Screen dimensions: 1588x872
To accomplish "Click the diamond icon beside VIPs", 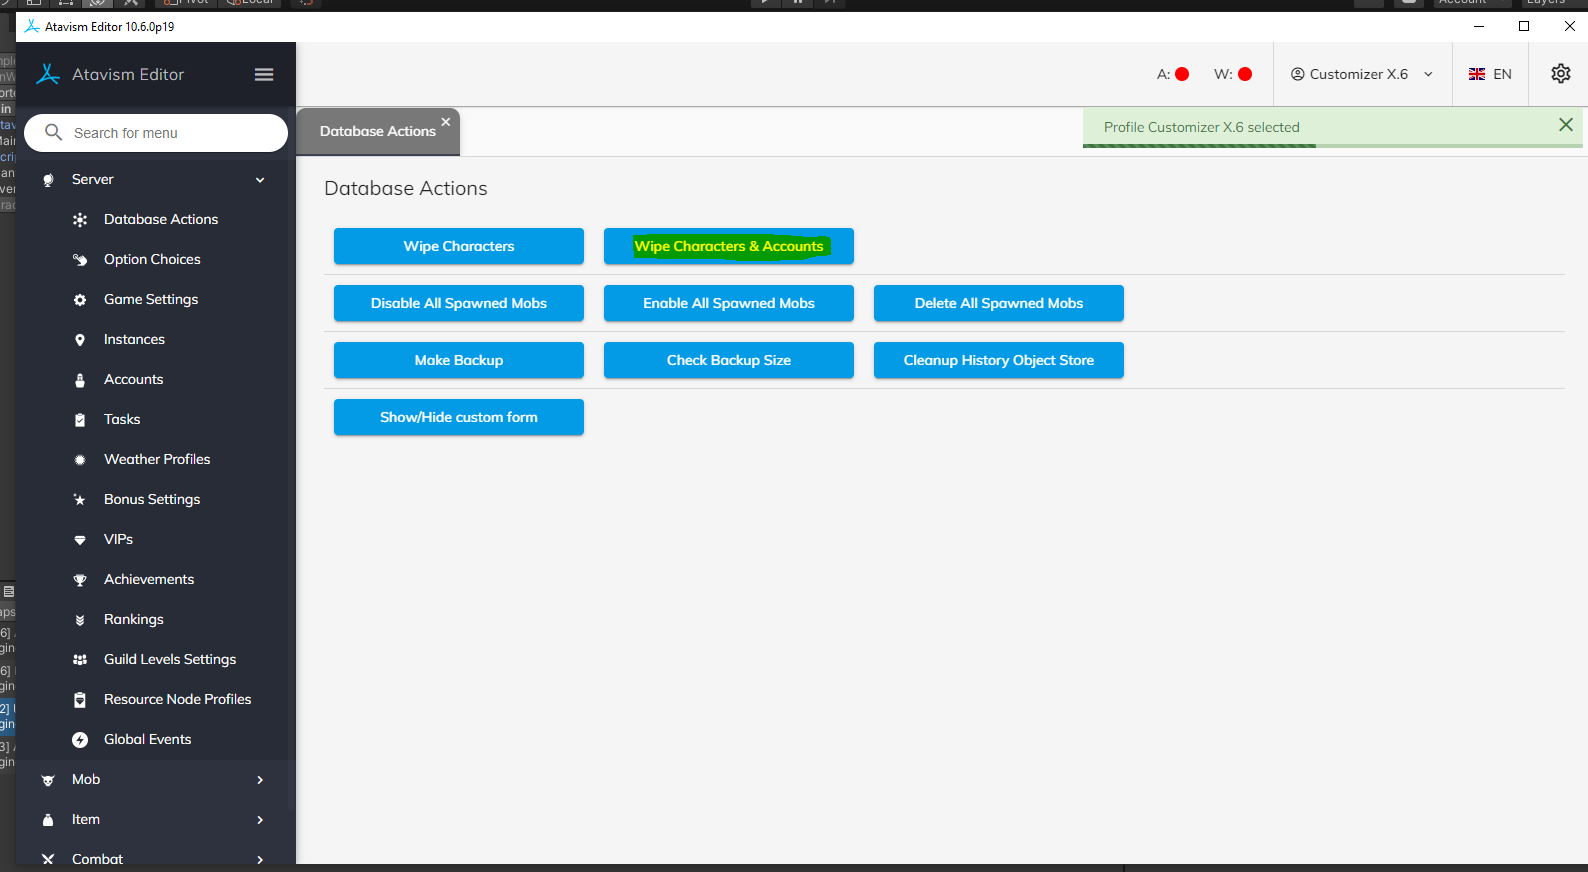I will pos(80,540).
